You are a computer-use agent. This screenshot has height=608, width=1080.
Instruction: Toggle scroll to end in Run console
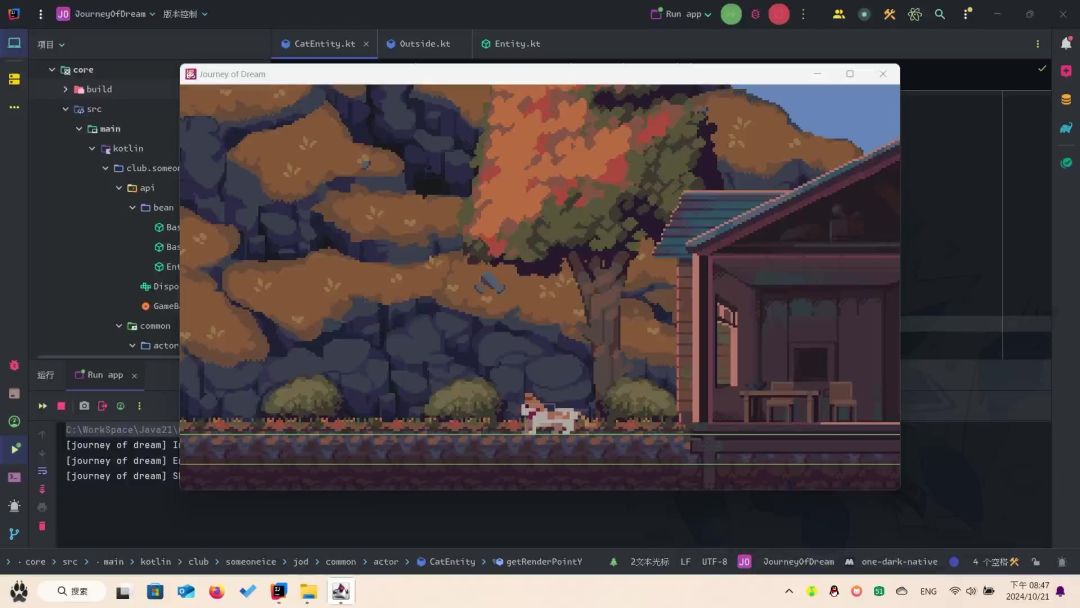[x=42, y=489]
